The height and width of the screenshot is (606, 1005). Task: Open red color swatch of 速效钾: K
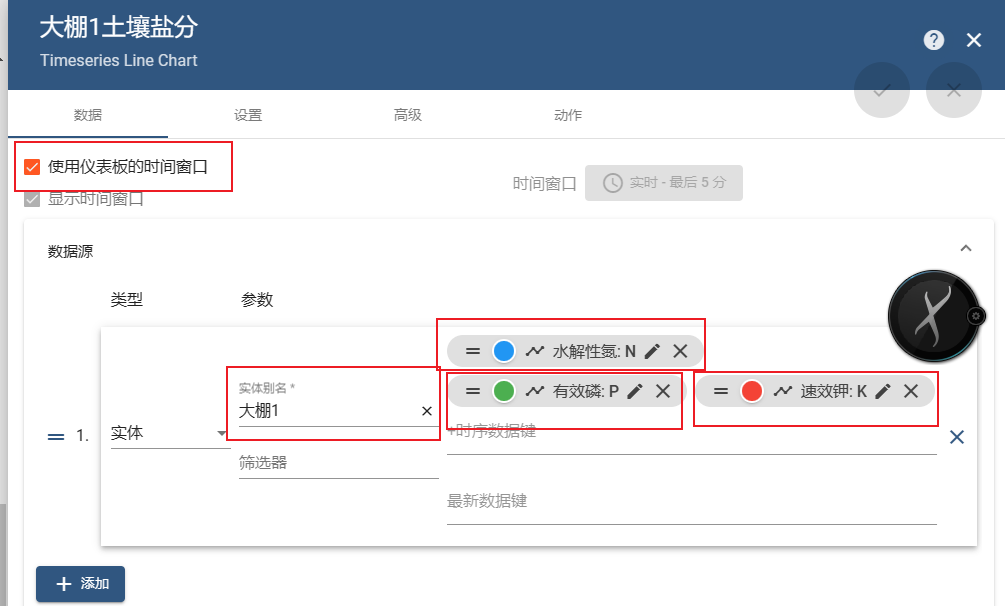tap(752, 391)
